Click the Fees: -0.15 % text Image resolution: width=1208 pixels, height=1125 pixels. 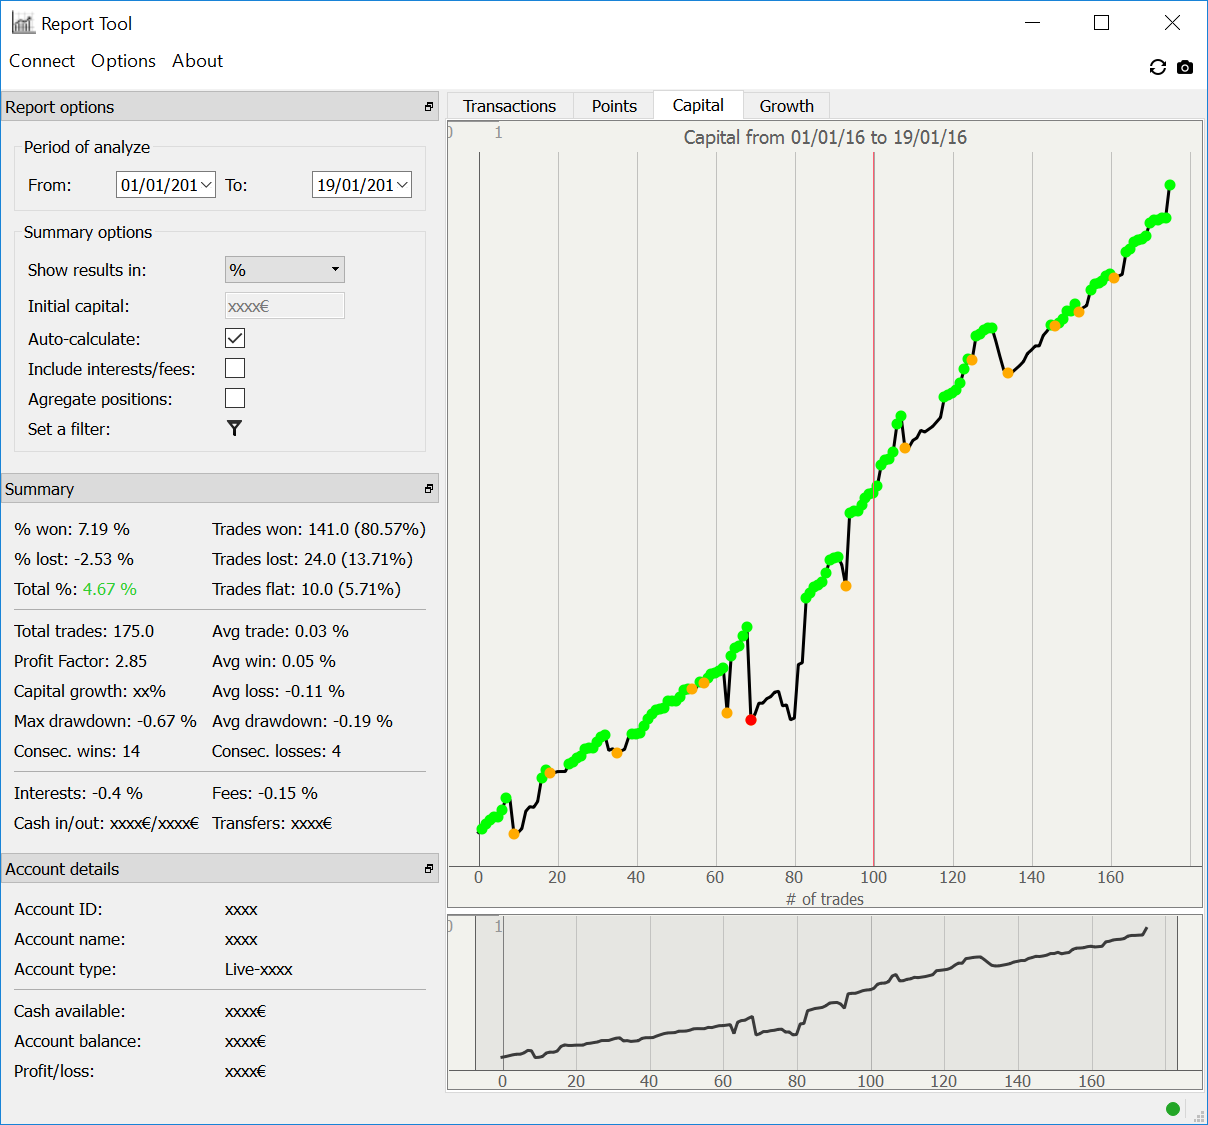click(265, 793)
